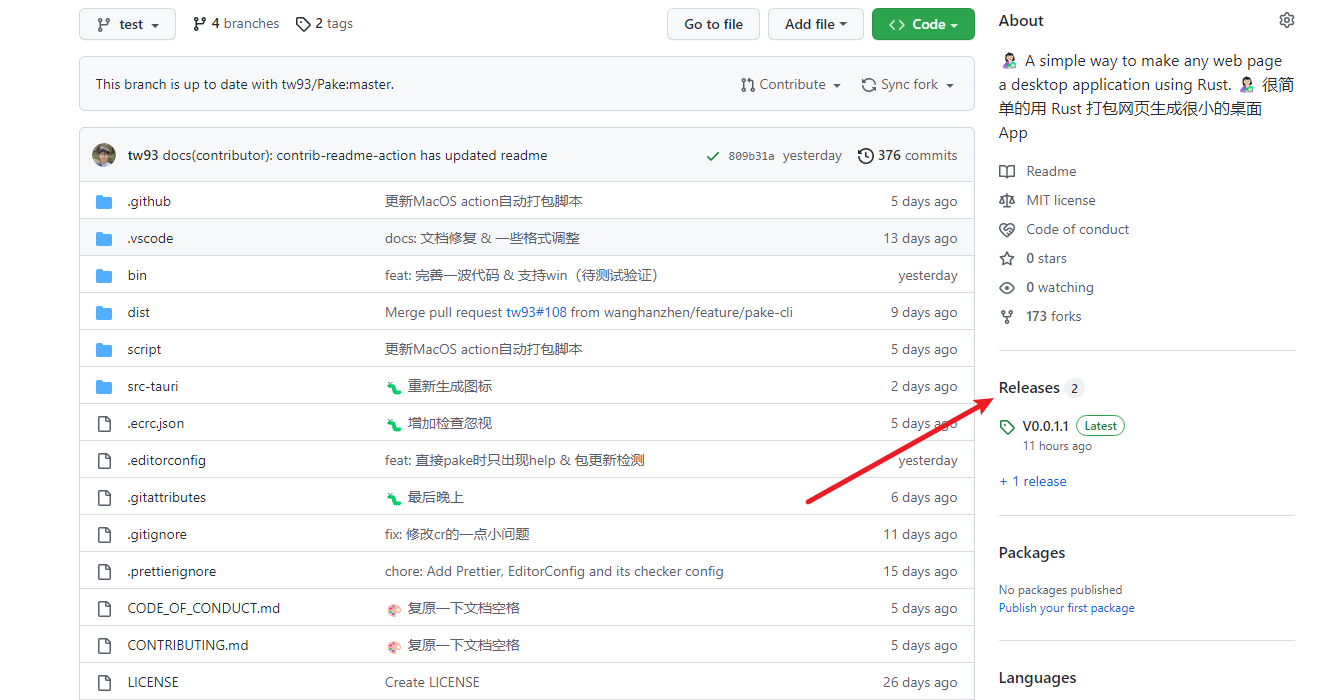Click the tw93 user avatar
1331x700 pixels.
pos(104,155)
